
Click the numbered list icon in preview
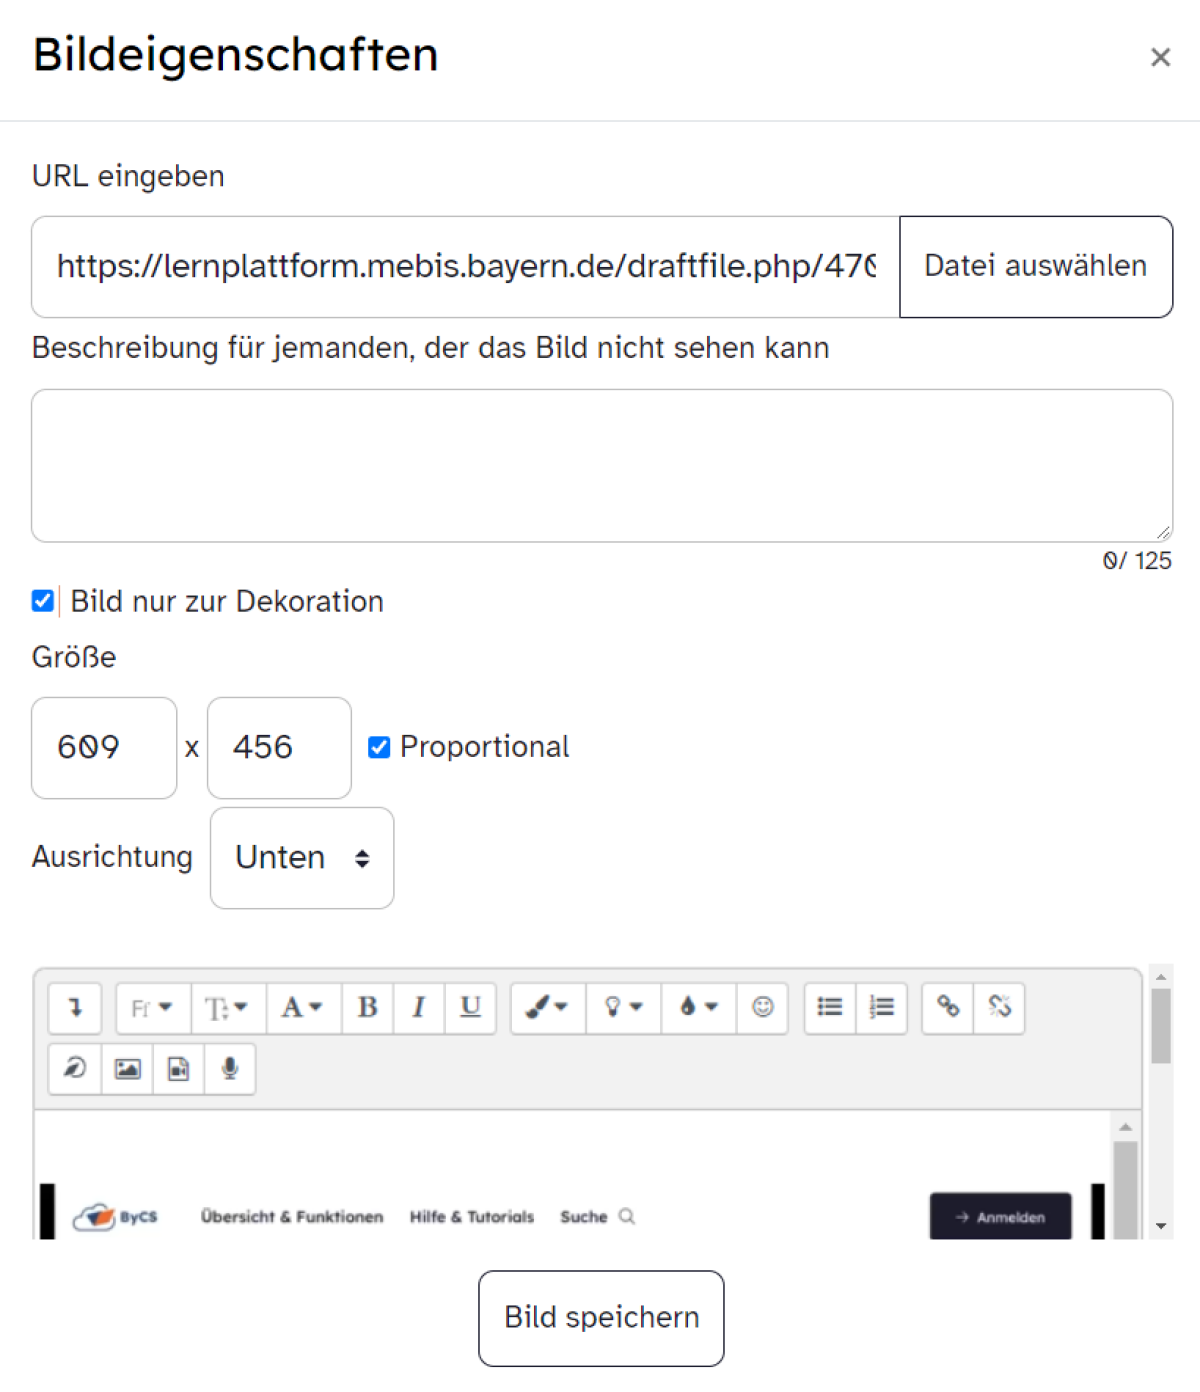[x=881, y=1008]
